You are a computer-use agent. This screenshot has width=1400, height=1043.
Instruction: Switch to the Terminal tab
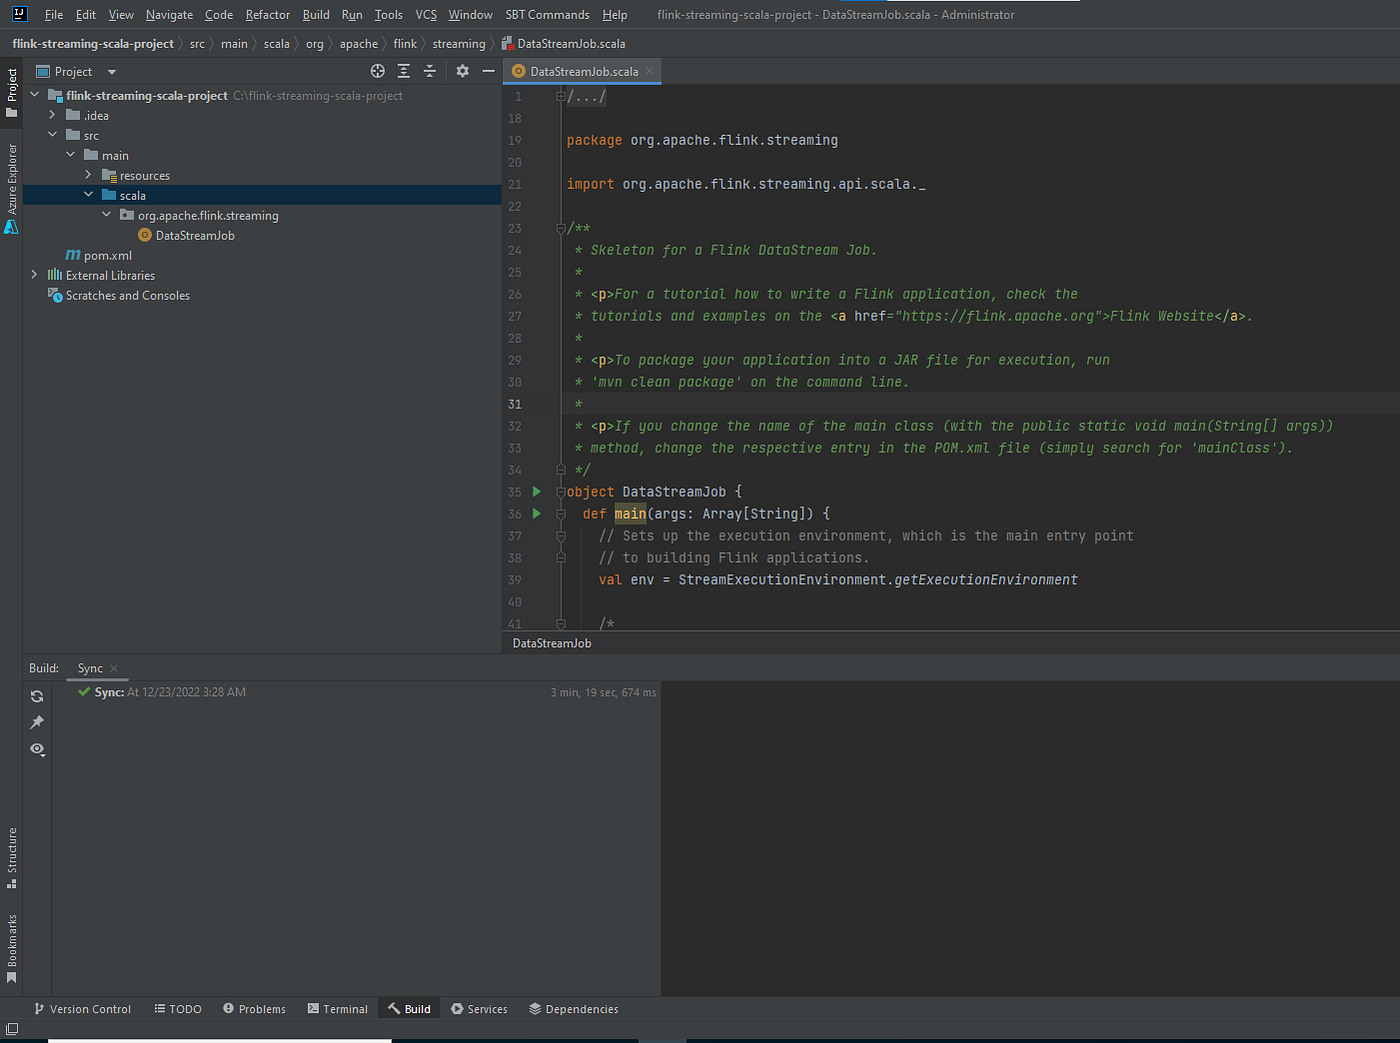click(x=337, y=1009)
